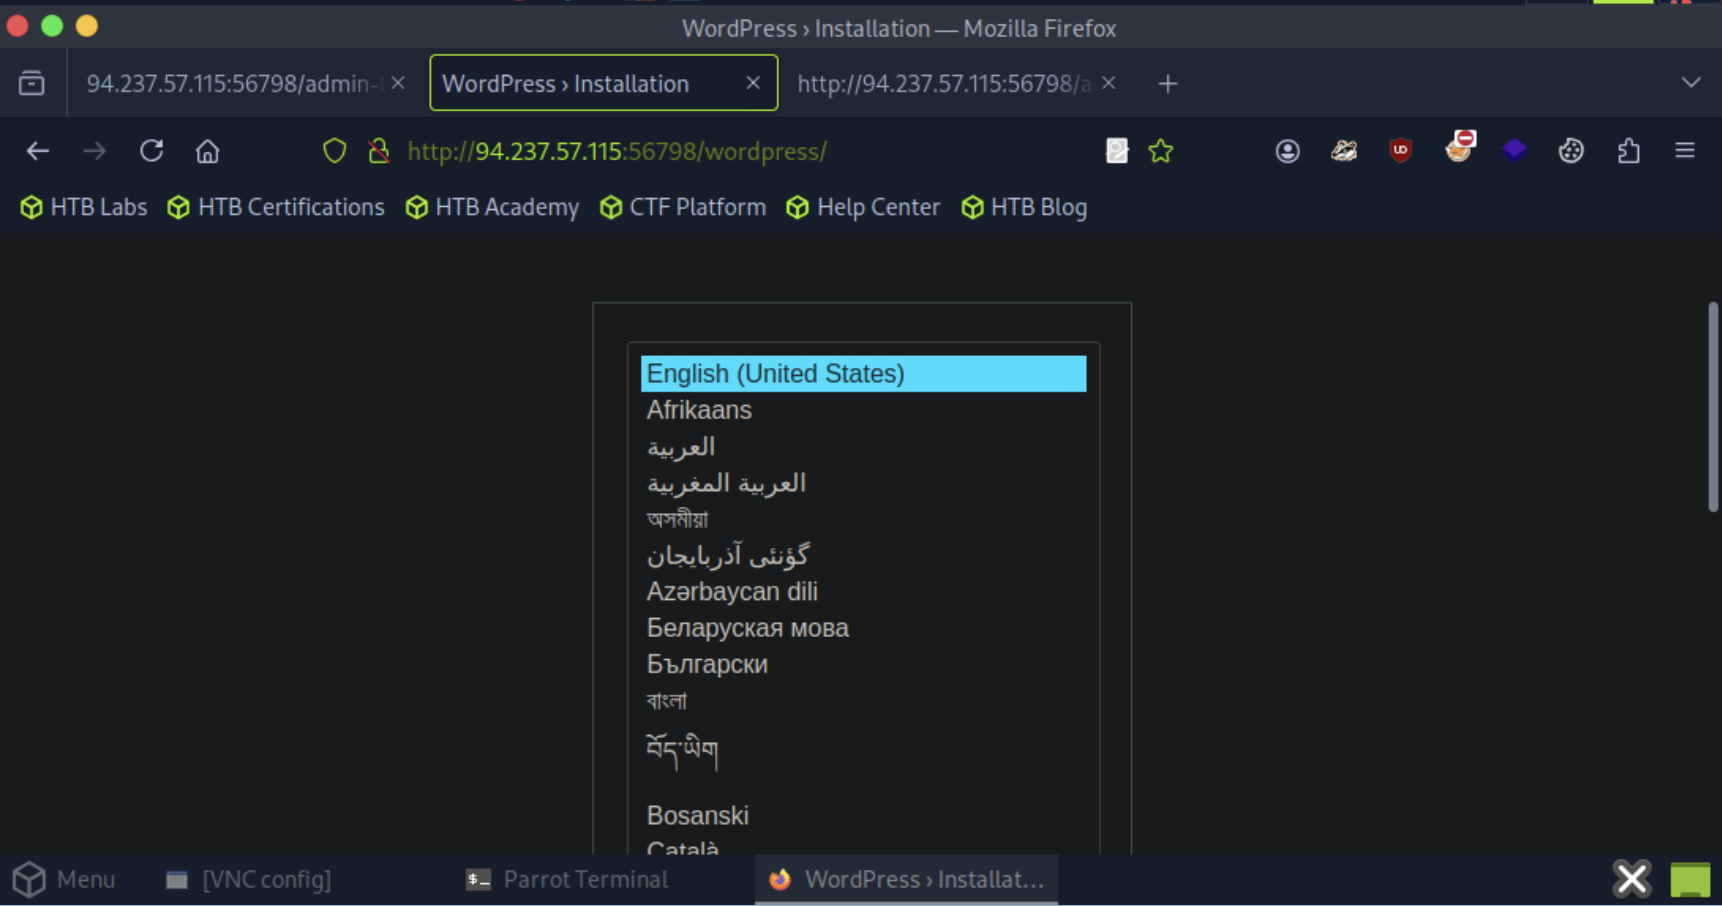
Task: Expand the list all tabs chevron
Action: (1690, 83)
